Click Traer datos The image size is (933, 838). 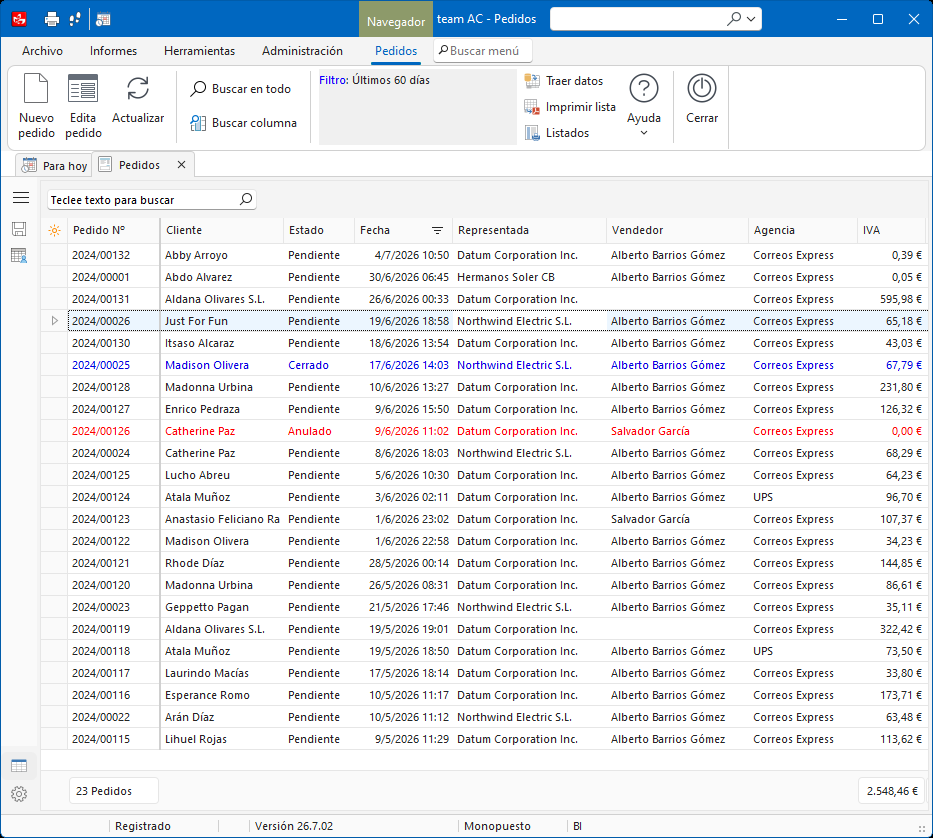563,81
